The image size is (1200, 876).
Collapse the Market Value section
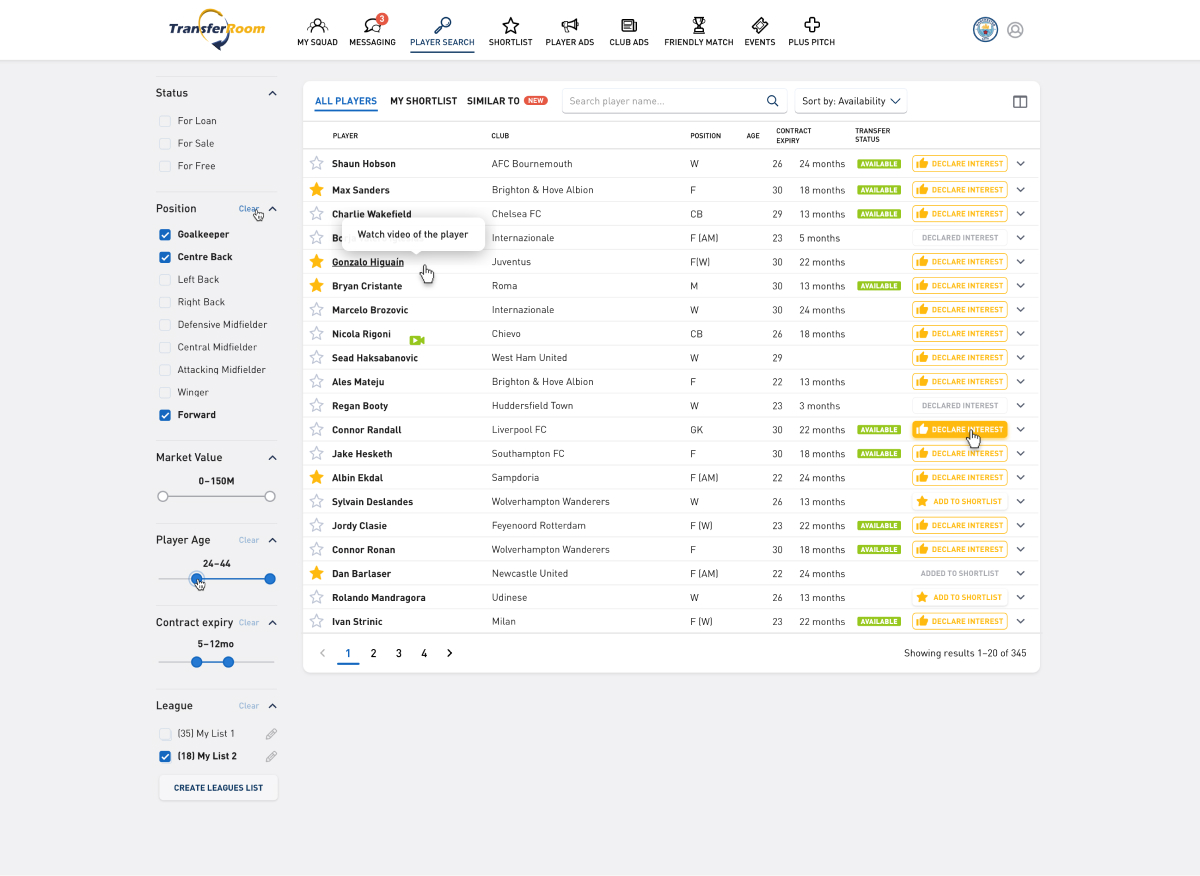point(273,457)
